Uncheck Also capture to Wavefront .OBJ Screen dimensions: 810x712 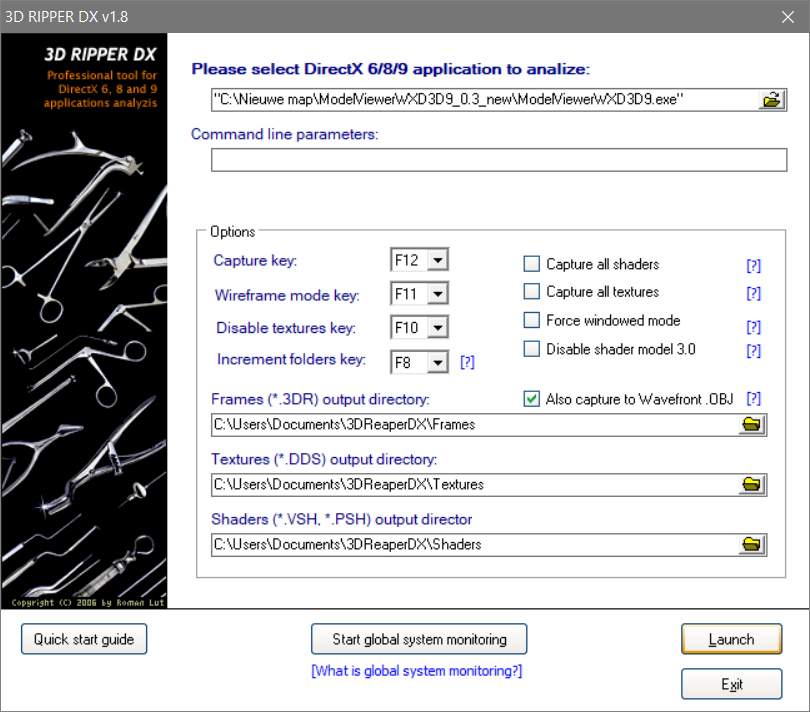tap(532, 399)
